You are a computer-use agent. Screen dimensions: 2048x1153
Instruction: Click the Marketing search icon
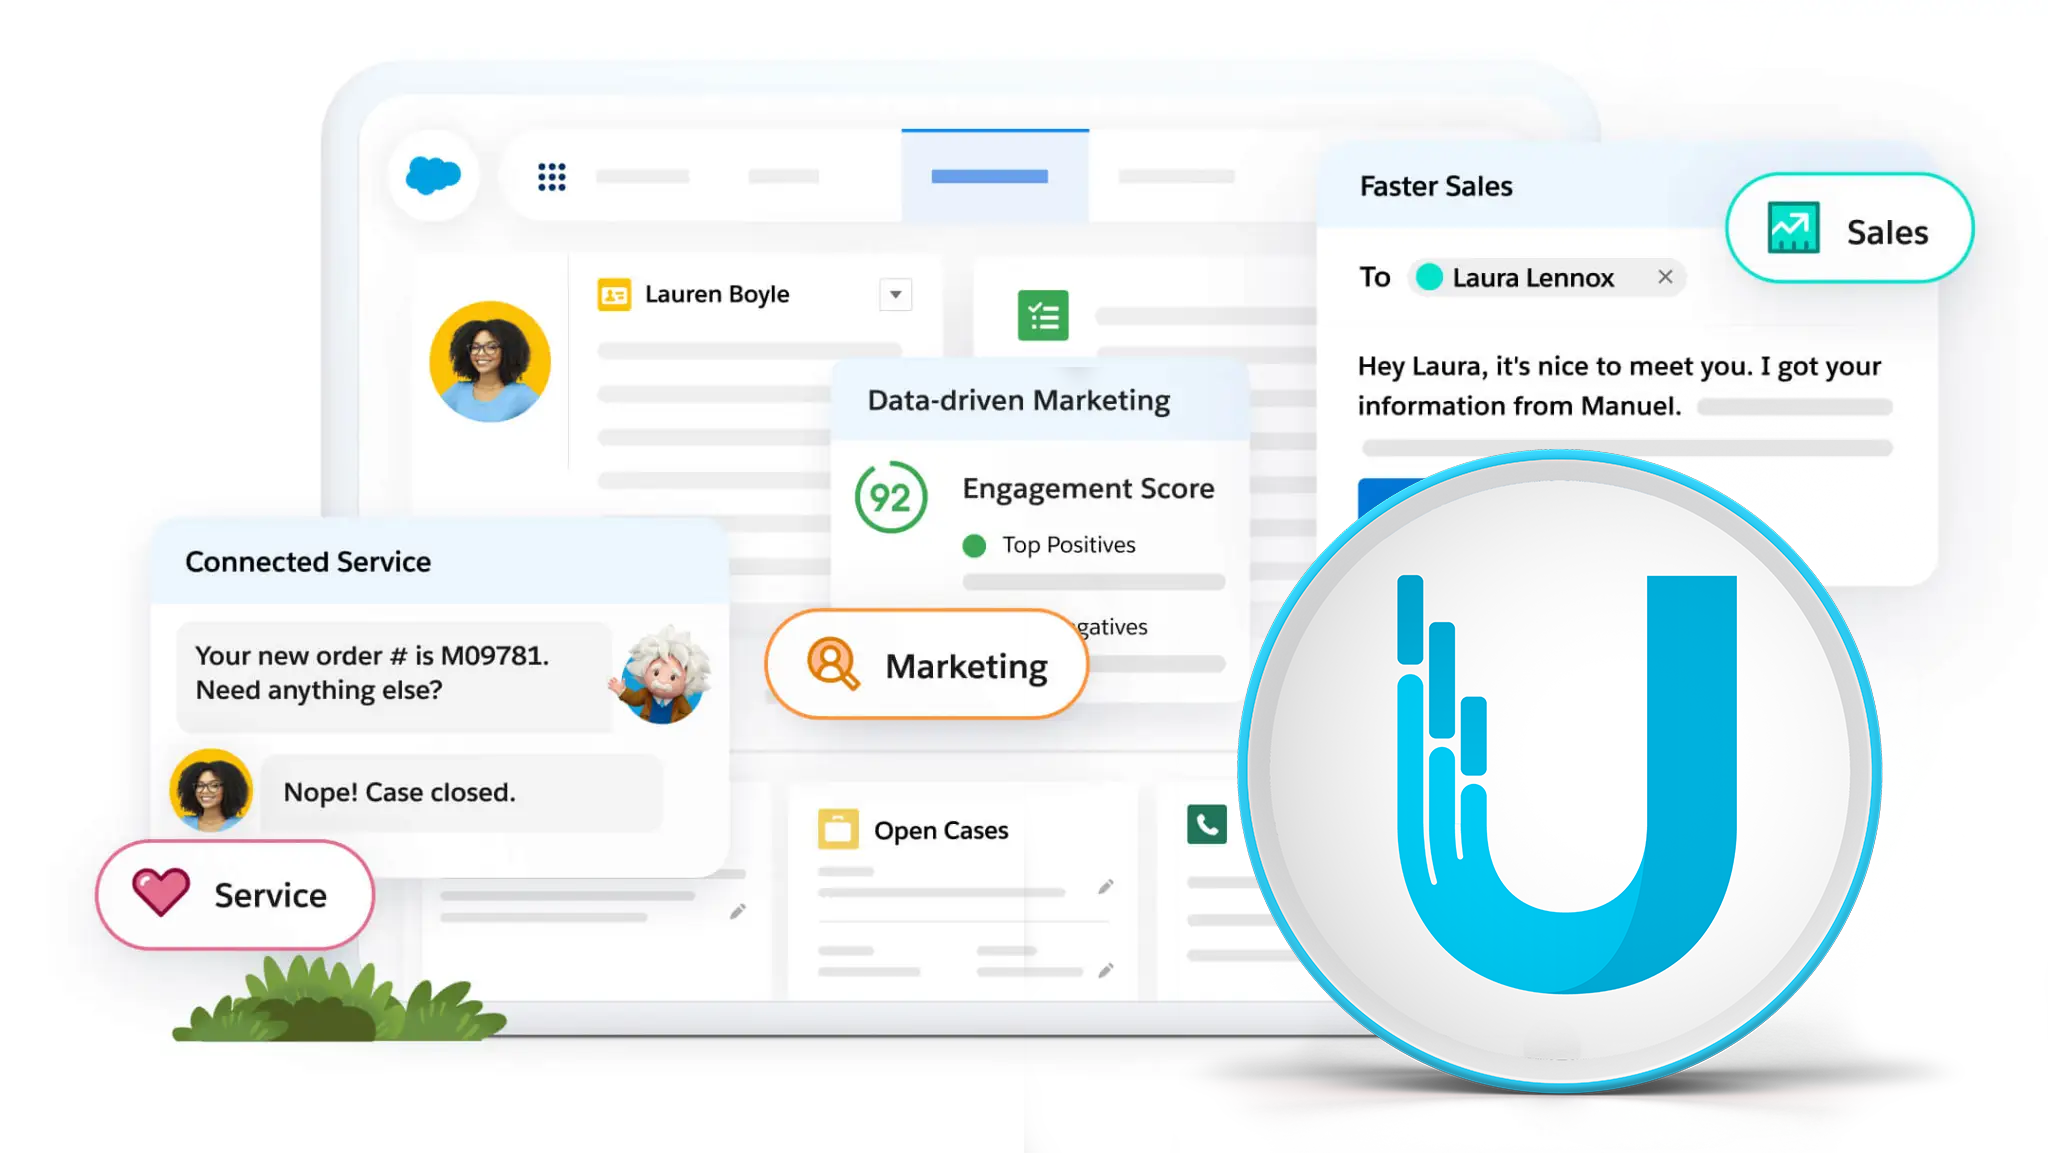pos(830,664)
